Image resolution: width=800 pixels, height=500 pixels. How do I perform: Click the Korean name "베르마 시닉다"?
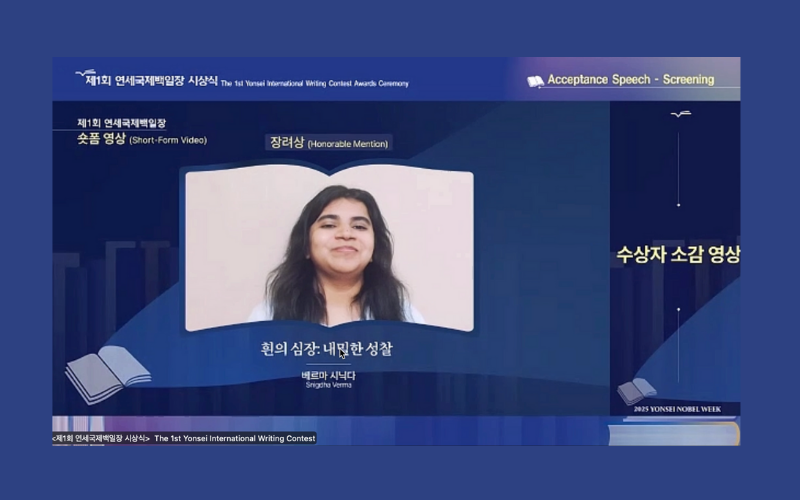[x=329, y=375]
